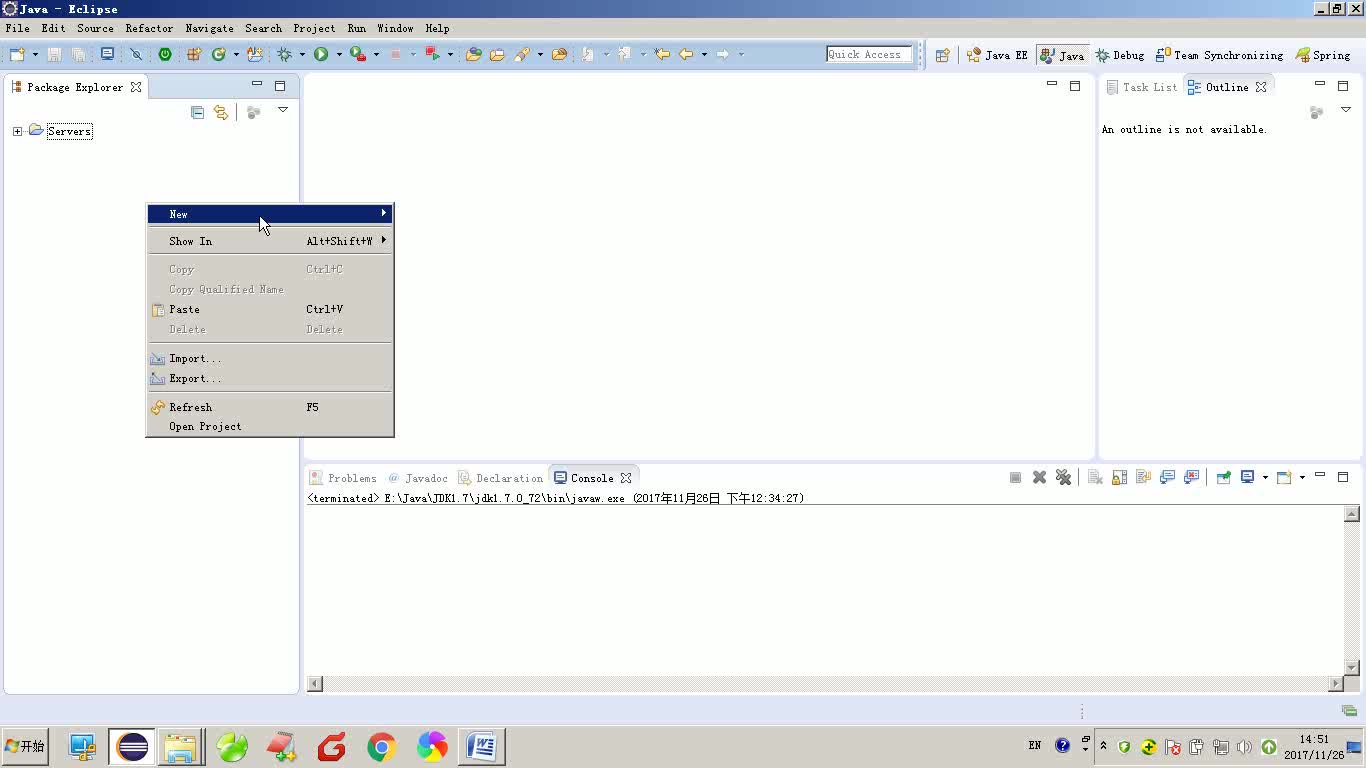Toggle Skip All Breakpoints in toolbar
Screen dimensions: 1366x768
tap(136, 54)
